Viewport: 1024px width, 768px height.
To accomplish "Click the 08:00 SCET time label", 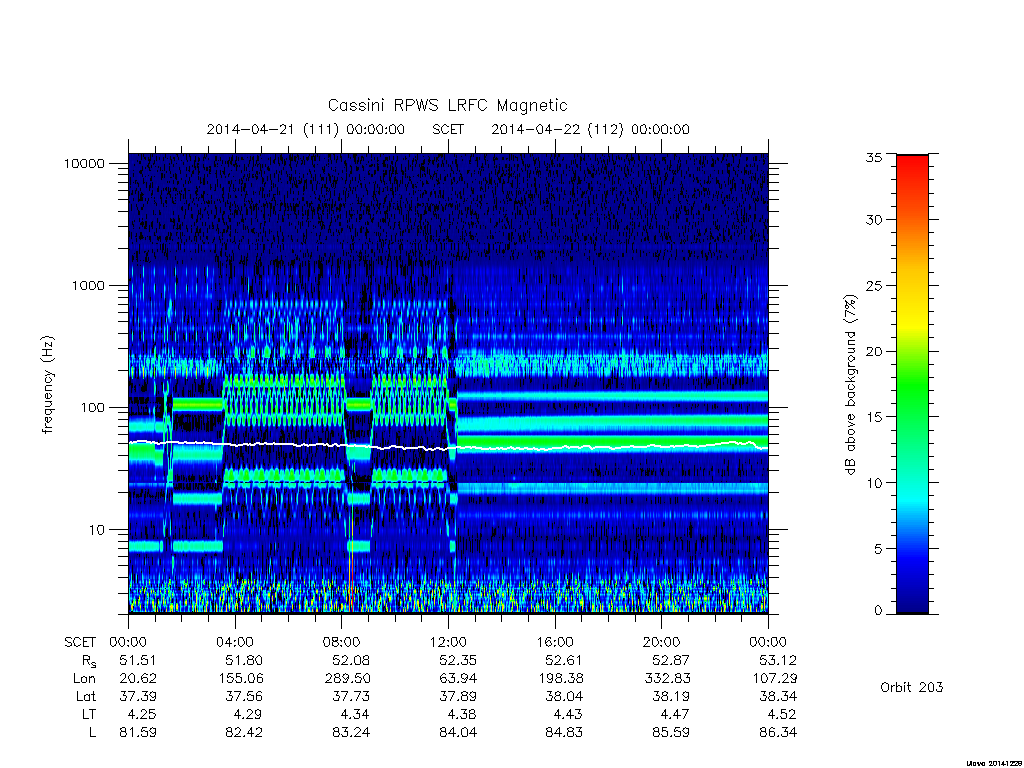I will [342, 642].
